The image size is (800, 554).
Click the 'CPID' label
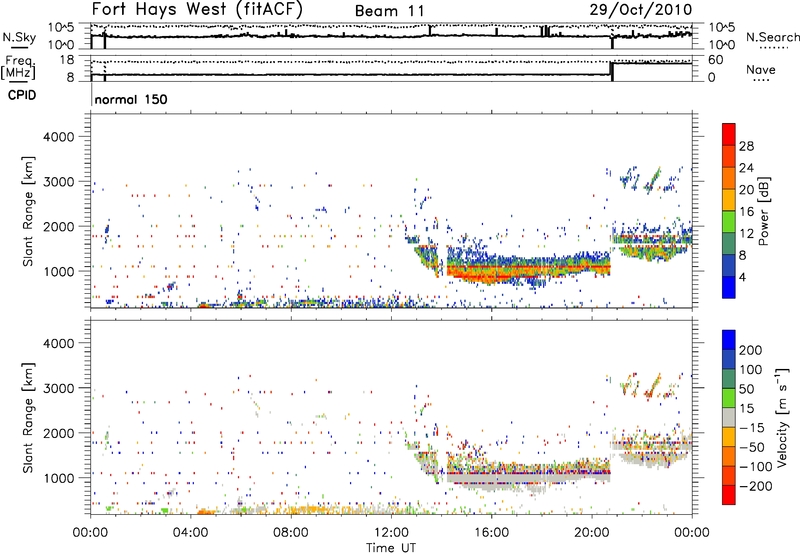point(22,95)
